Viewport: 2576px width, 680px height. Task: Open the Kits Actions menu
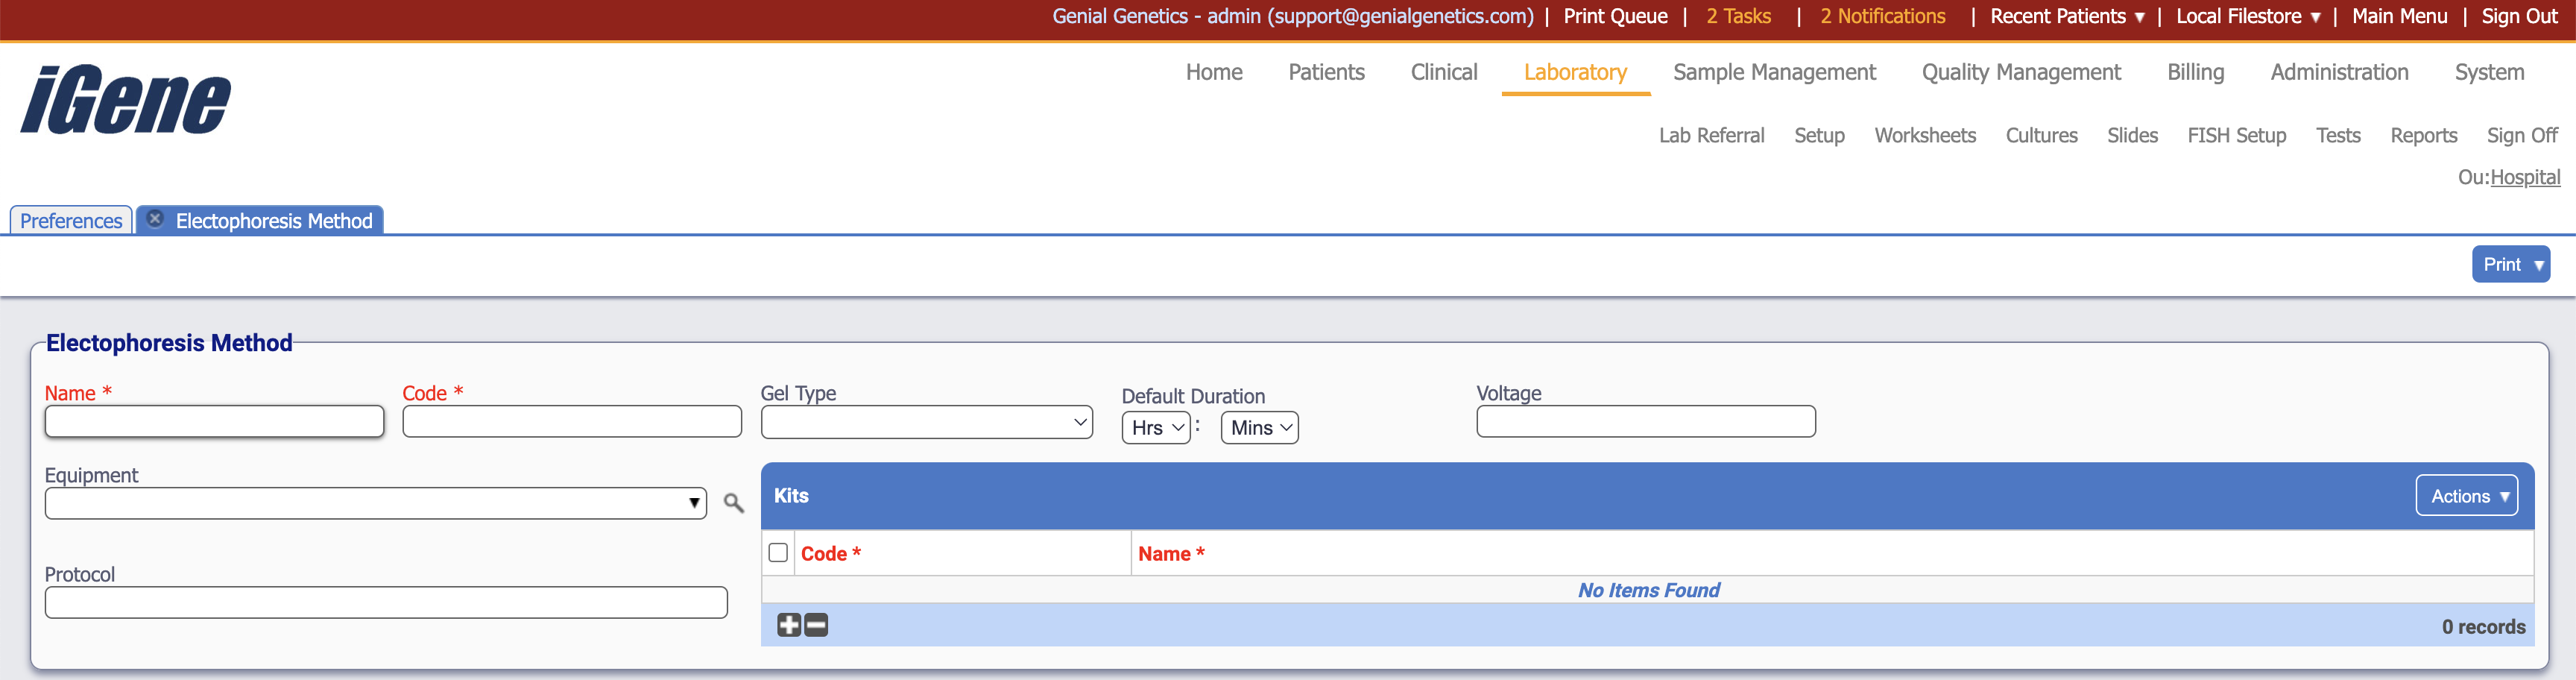(x=2466, y=496)
